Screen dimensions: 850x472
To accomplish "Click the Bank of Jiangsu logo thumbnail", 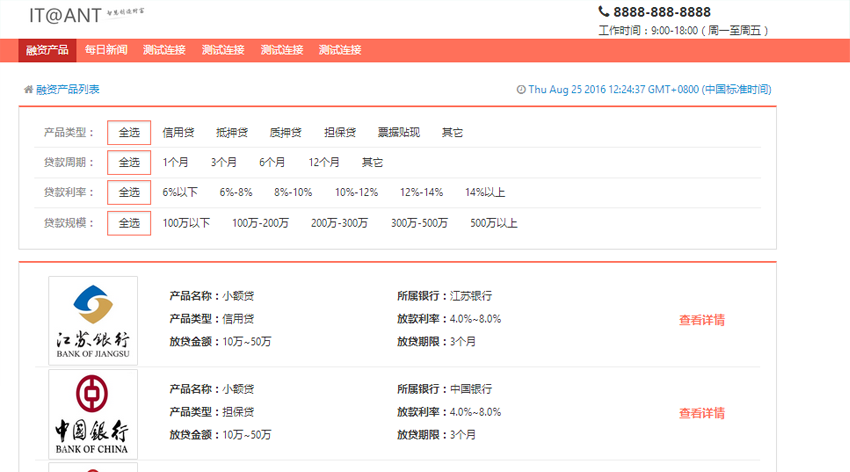I will coord(93,321).
